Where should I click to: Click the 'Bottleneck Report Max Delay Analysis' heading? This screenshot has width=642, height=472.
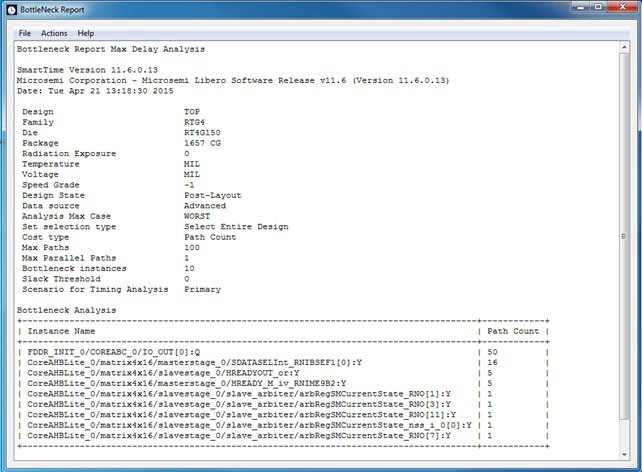(111, 49)
